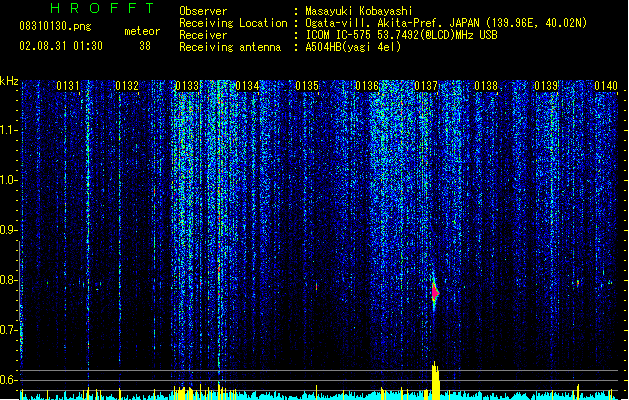Click the bright magenta meteor echo
This screenshot has width=629, height=400.
[x=435, y=293]
